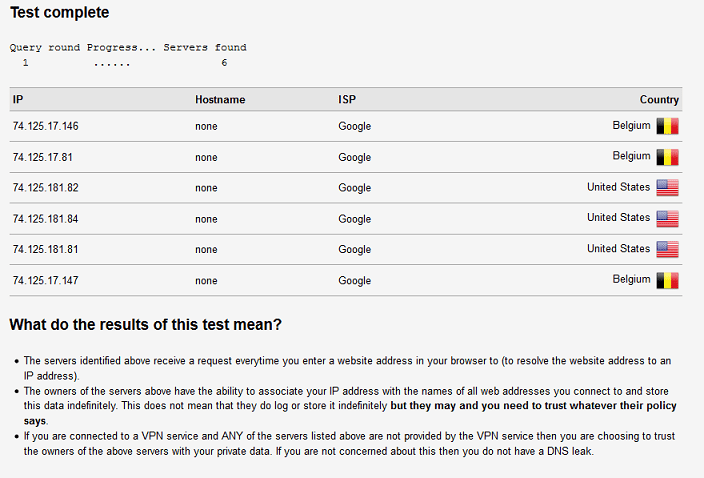Click the Belgium flag beside 74.125.17.81

click(667, 157)
